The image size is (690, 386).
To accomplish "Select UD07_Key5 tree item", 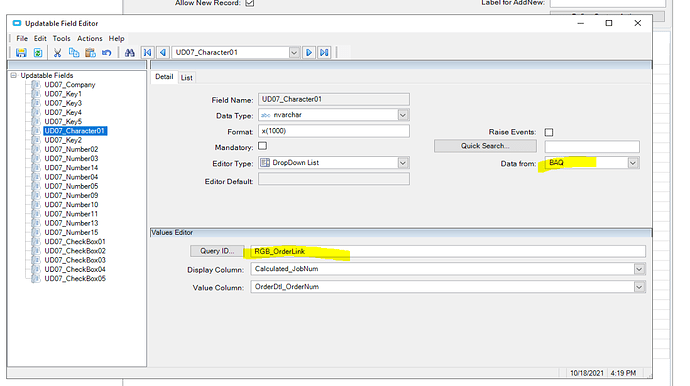I will tap(63, 121).
